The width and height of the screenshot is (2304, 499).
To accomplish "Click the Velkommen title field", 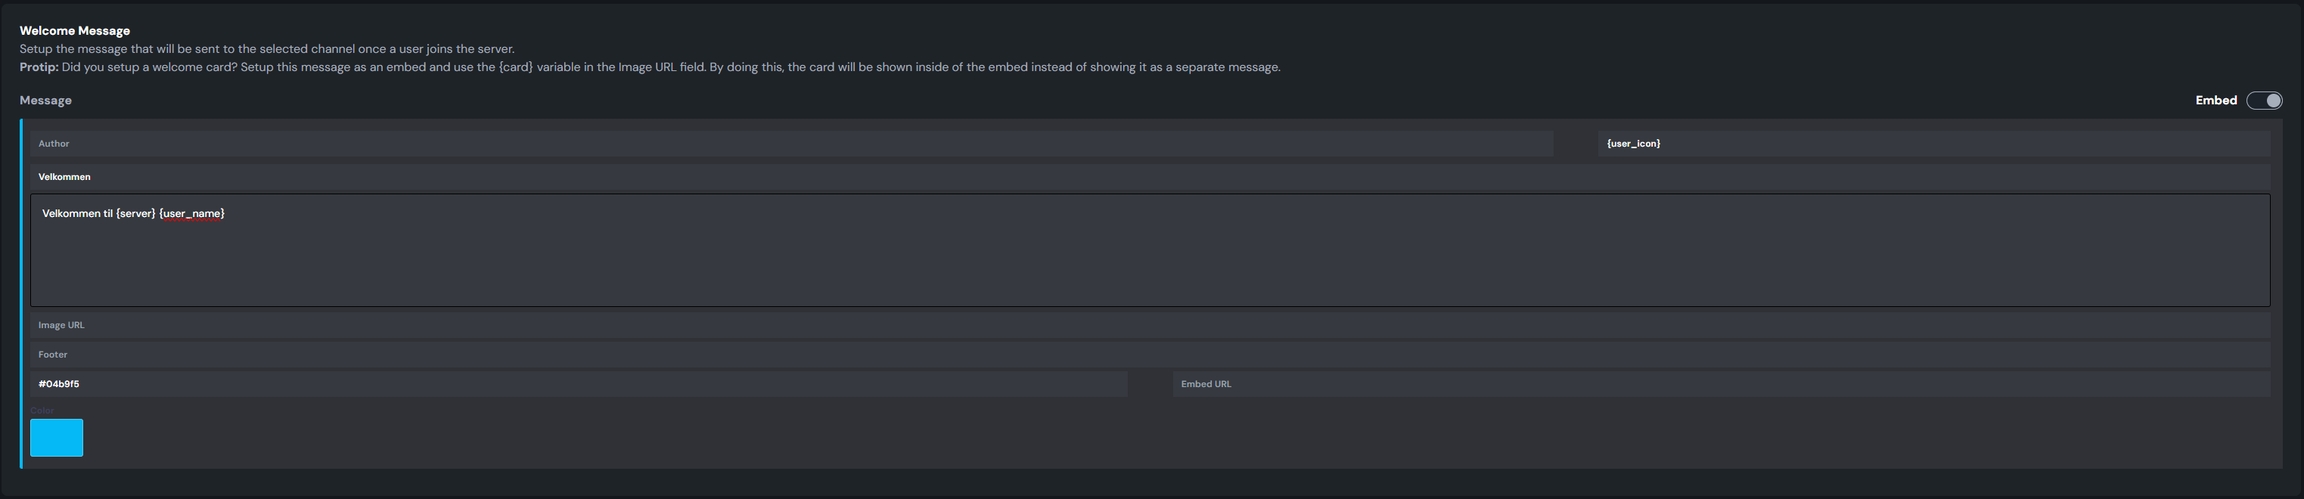I will (x=1148, y=177).
